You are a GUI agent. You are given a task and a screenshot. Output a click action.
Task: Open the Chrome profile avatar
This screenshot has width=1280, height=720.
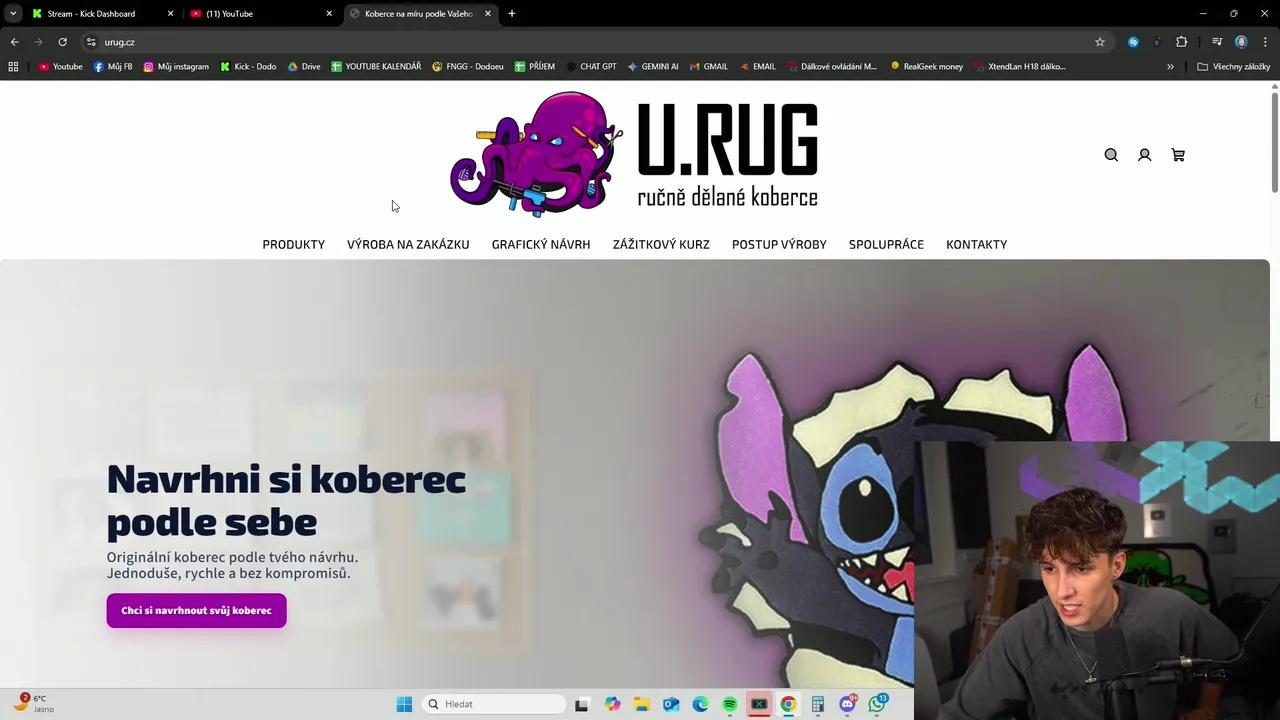click(1241, 42)
